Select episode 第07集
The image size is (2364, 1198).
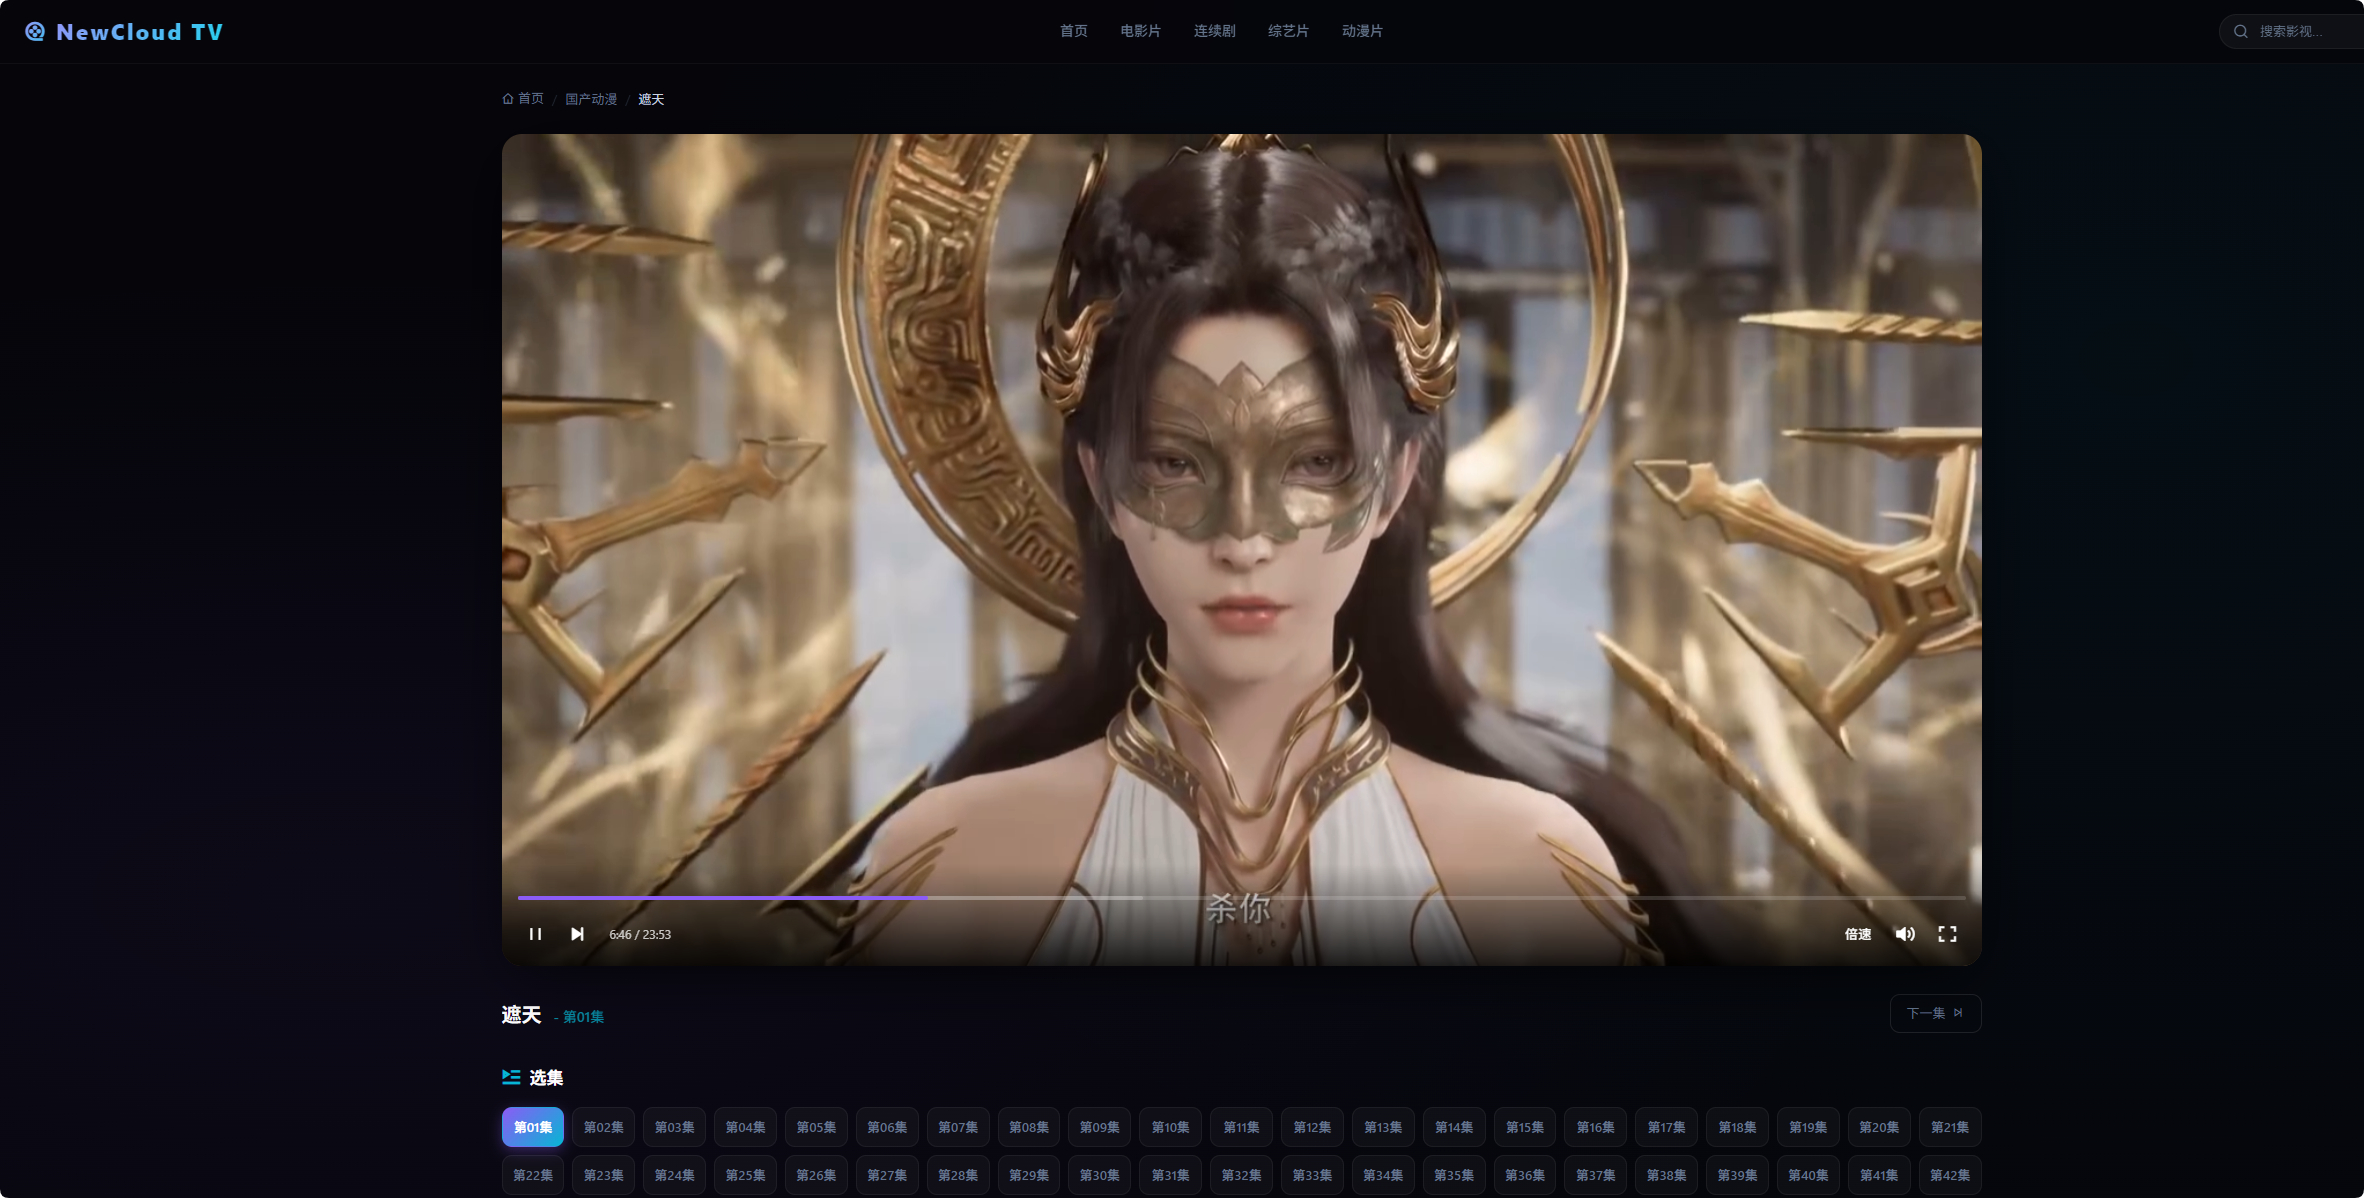(958, 1127)
